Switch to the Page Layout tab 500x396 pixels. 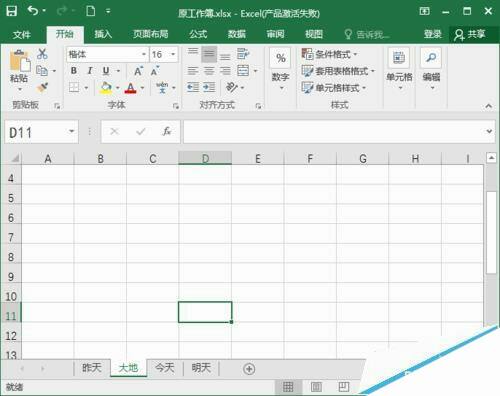pyautogui.click(x=151, y=34)
